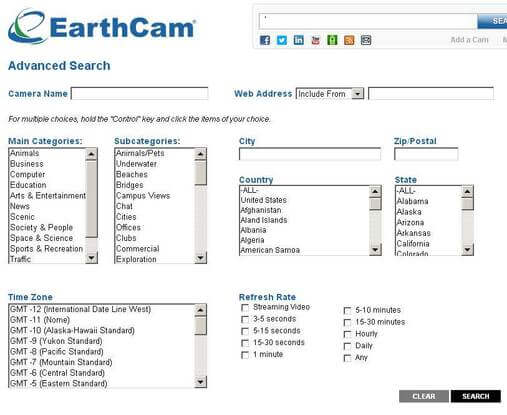Click the EarthCam logo
The height and width of the screenshot is (415, 507).
(x=102, y=27)
